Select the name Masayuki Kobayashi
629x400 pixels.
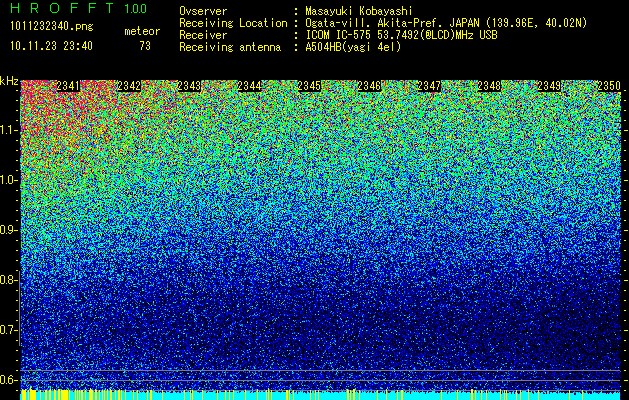(x=359, y=11)
